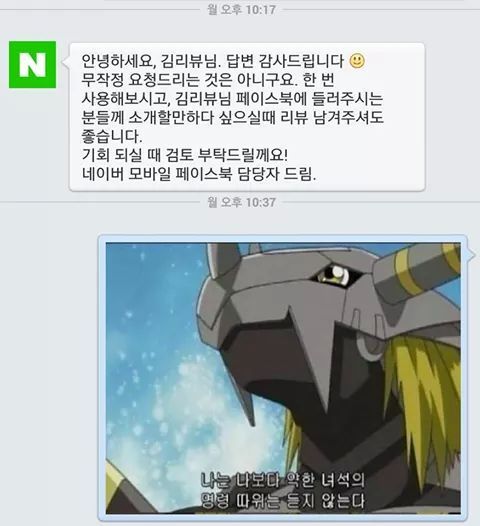Click the pointer tail of the received bubble
480x526 pixels.
click(66, 61)
